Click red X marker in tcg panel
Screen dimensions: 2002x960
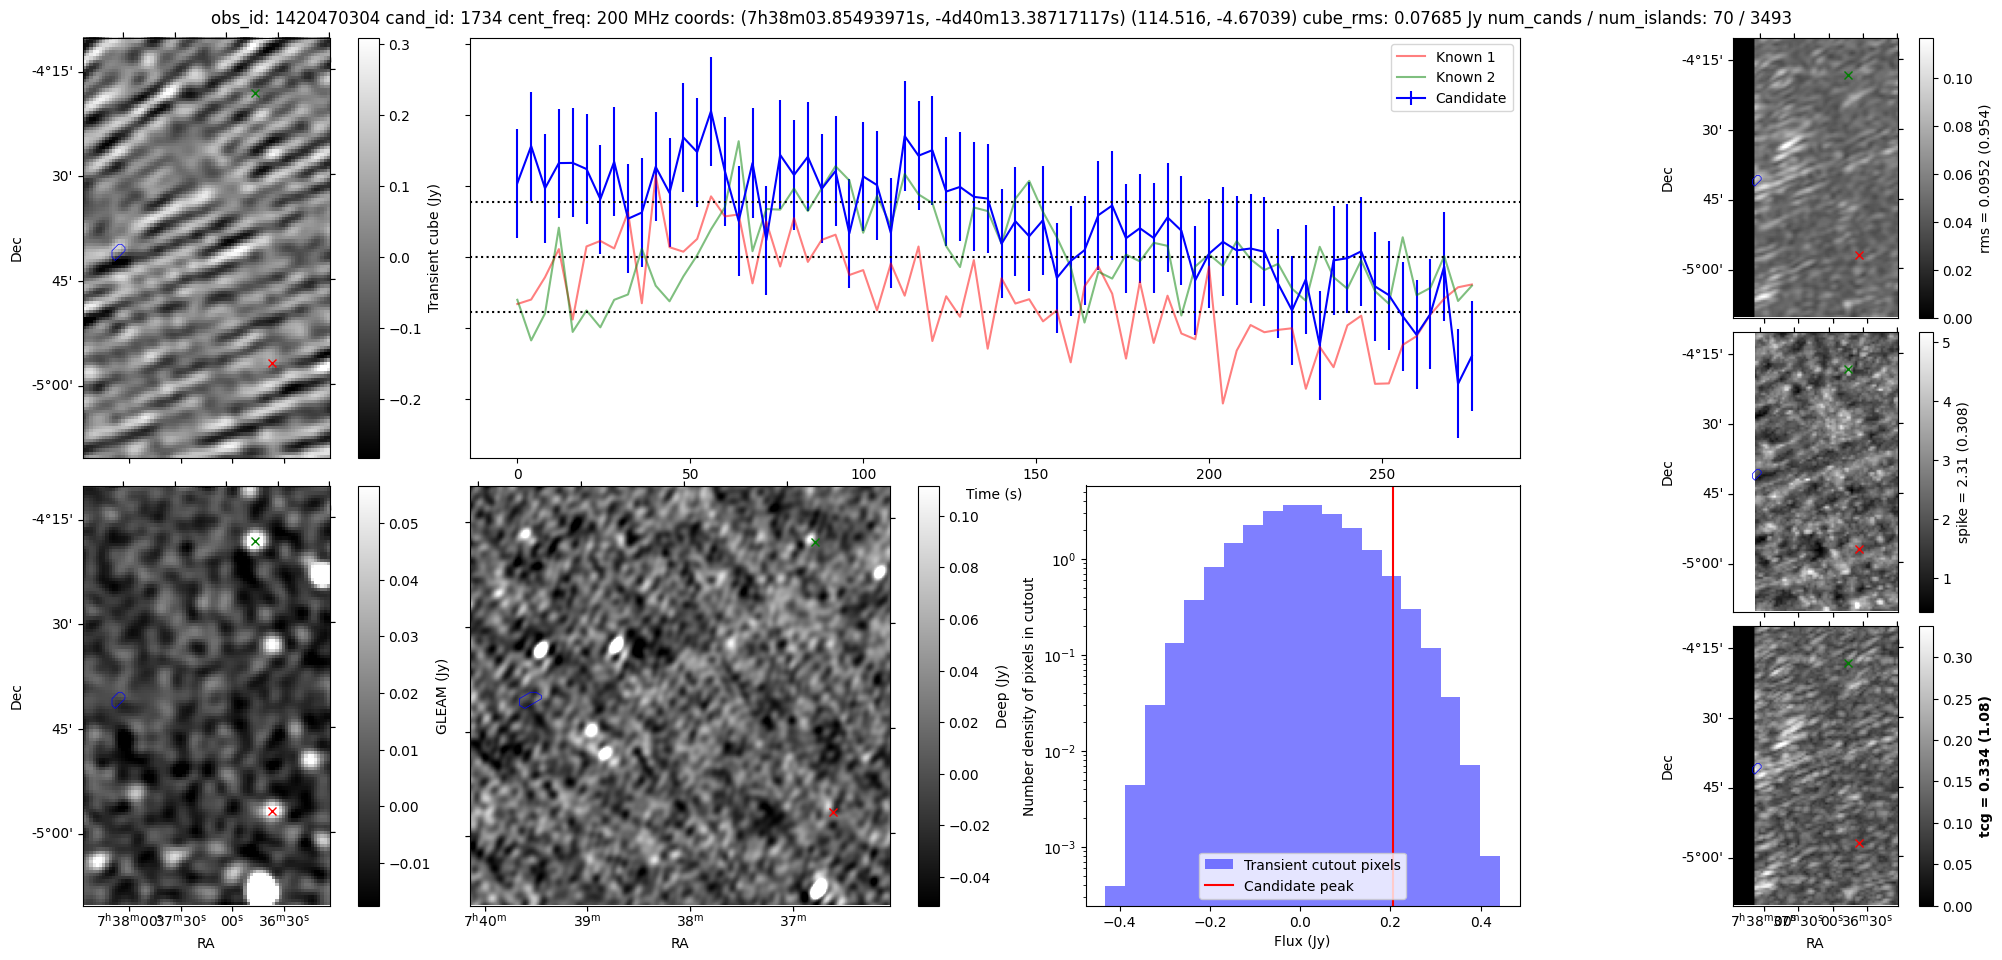[x=1859, y=844]
